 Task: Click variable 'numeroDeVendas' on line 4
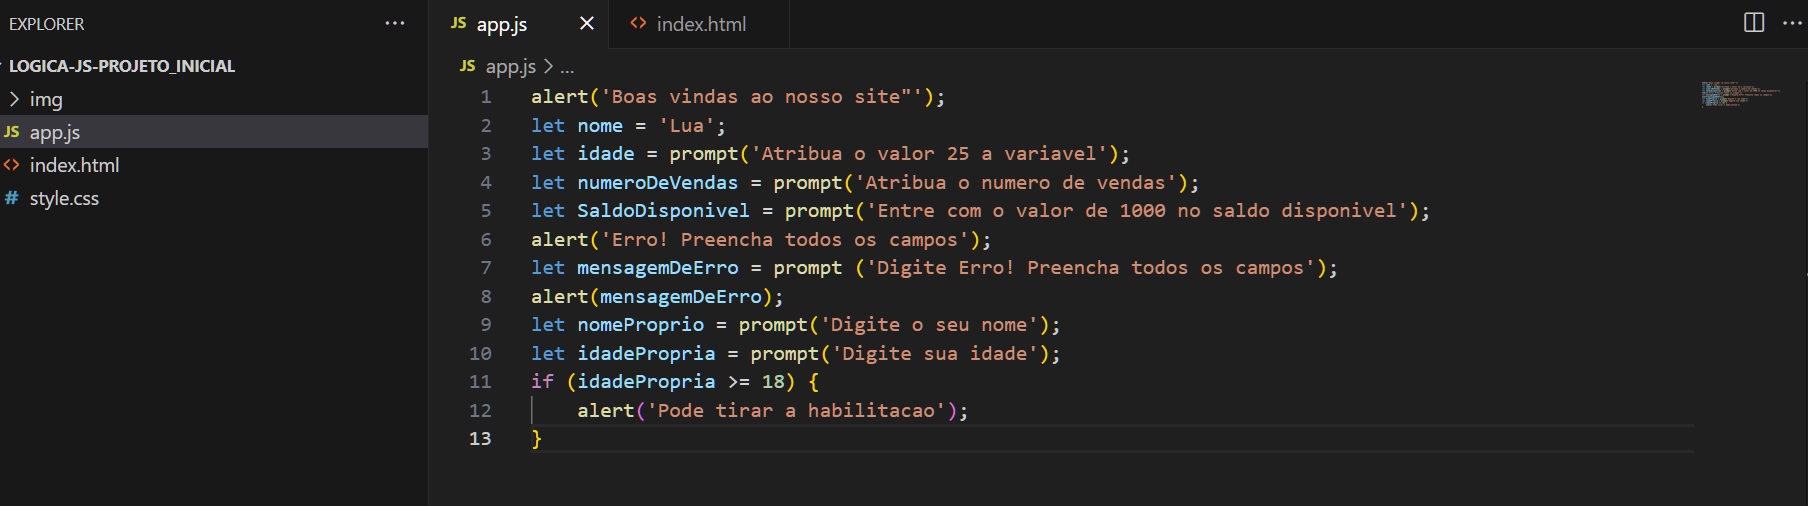coord(658,183)
